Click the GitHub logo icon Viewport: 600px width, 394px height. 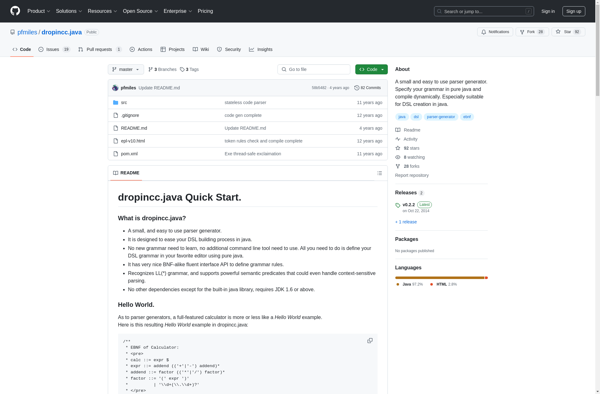pyautogui.click(x=15, y=11)
